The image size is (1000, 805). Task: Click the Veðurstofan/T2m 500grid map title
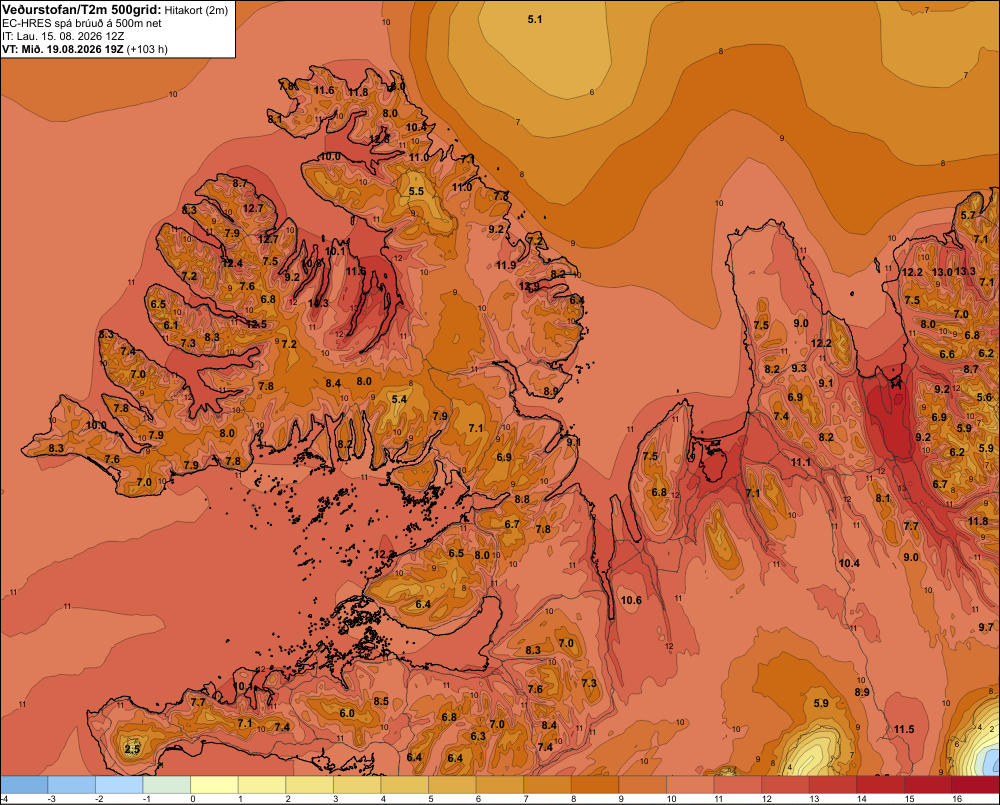[82, 10]
